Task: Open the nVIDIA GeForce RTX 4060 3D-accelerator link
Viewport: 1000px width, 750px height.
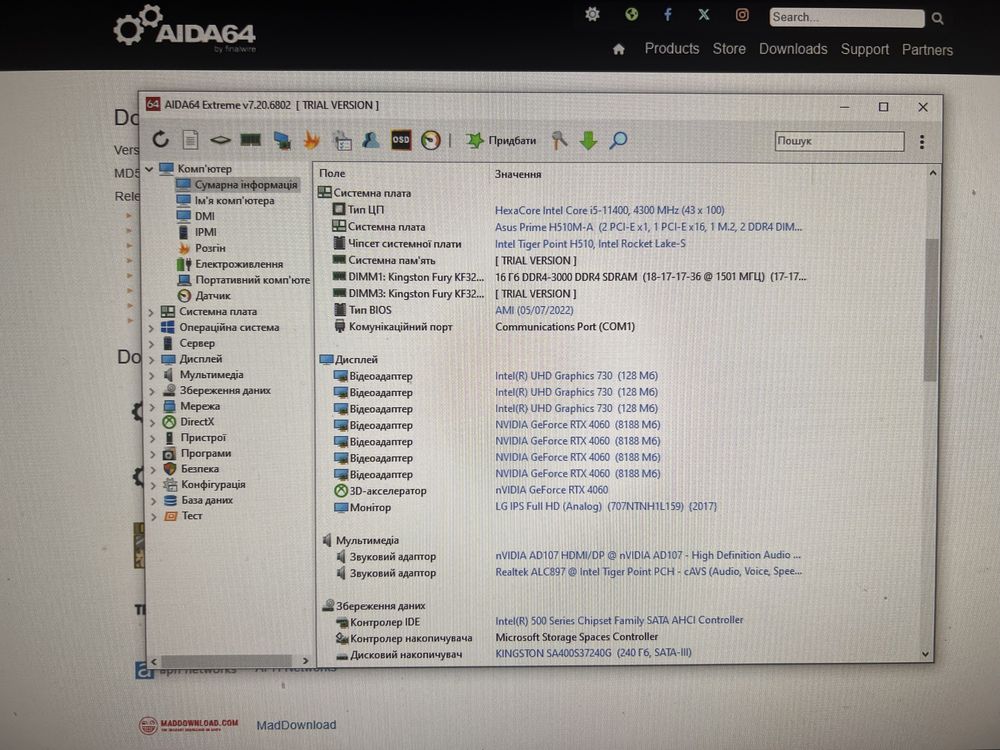Action: (x=552, y=490)
